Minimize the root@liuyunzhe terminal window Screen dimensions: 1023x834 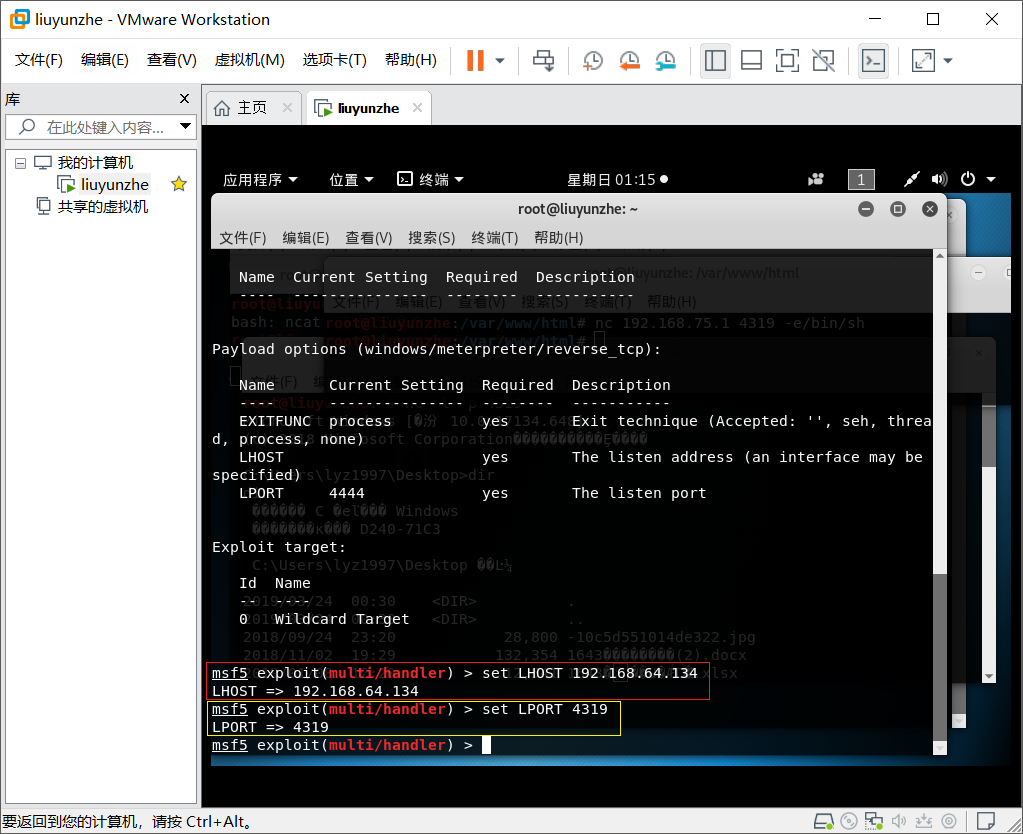coord(866,209)
